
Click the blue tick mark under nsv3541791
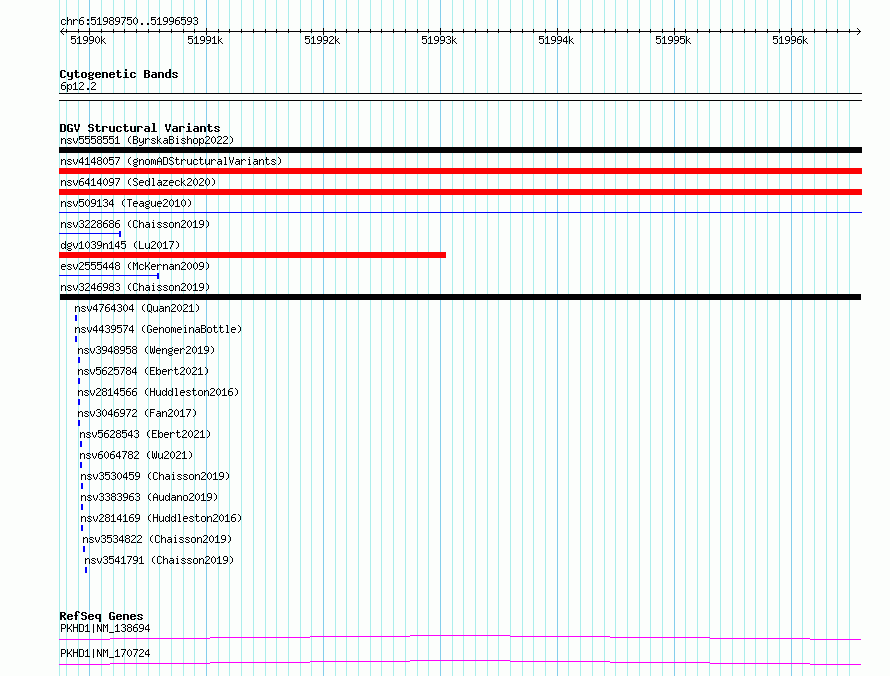click(86, 570)
